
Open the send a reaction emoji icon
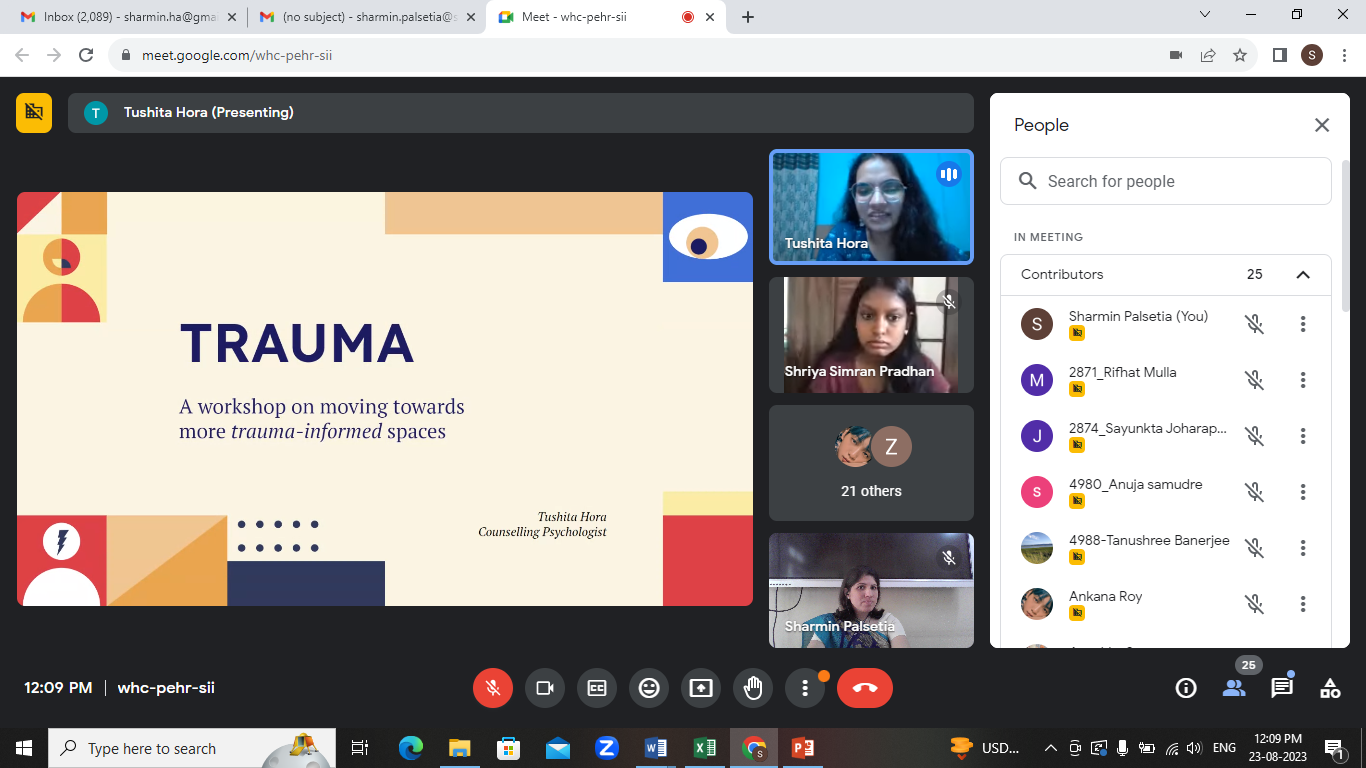(x=649, y=688)
